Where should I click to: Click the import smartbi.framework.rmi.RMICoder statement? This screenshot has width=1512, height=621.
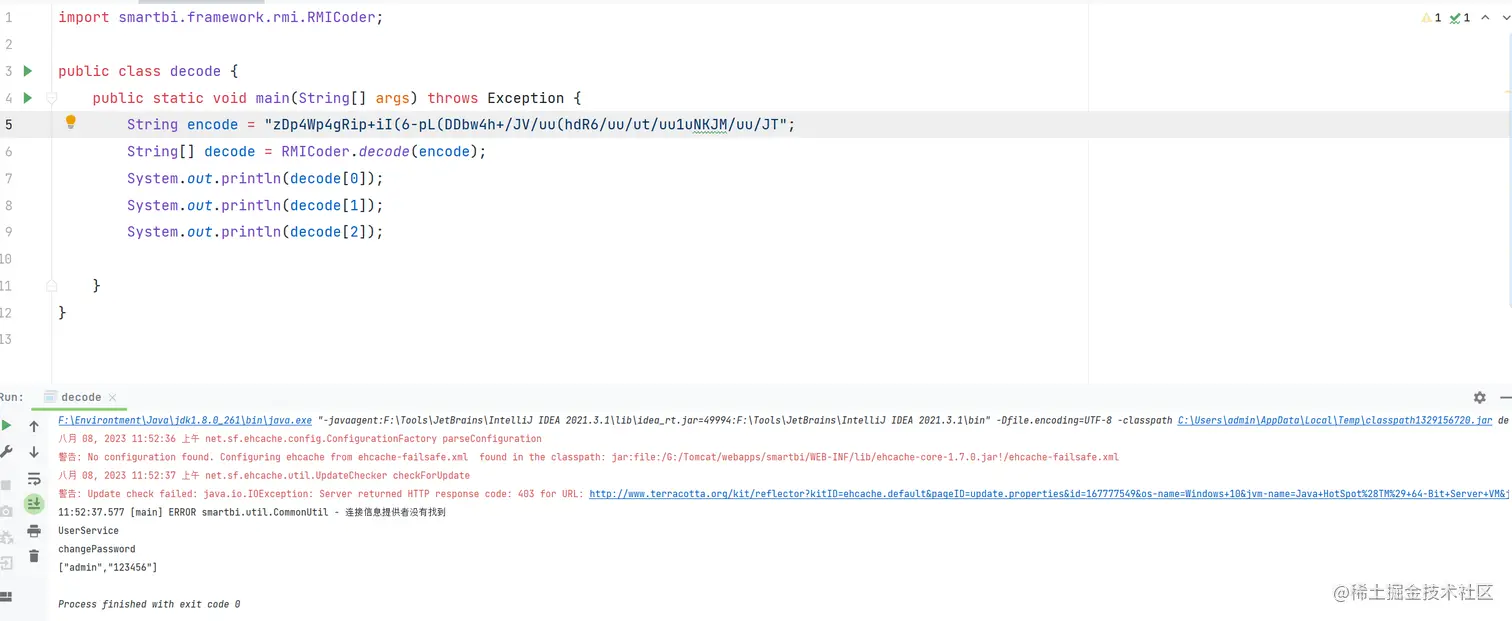220,17
